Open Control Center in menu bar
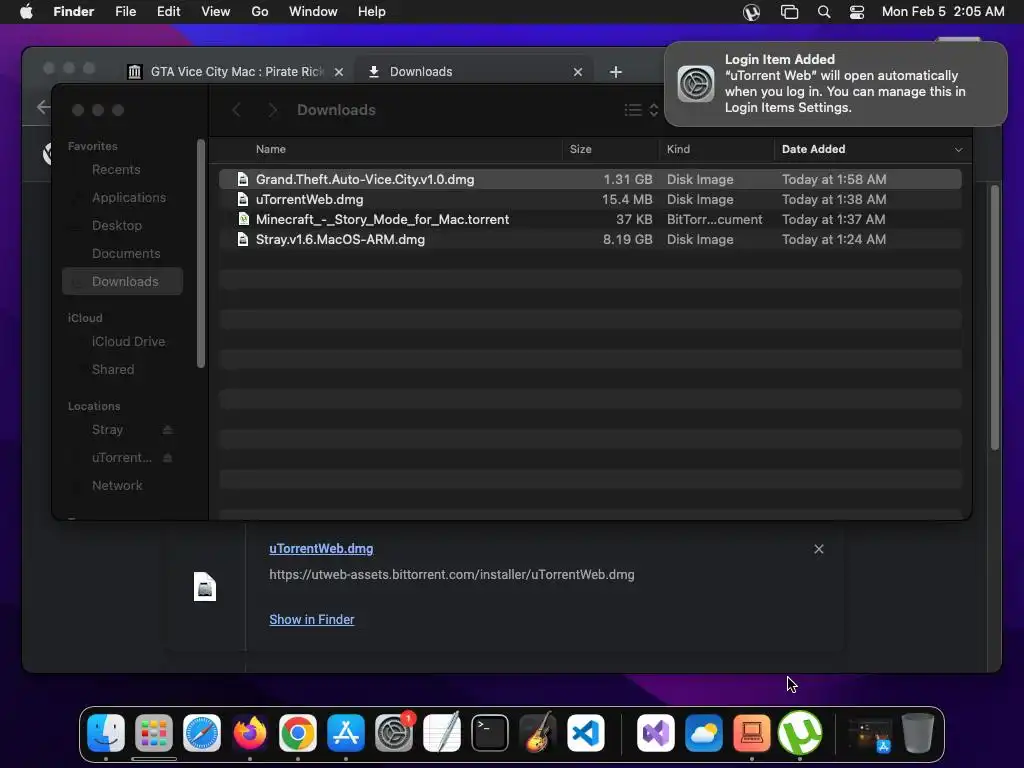This screenshot has width=1024, height=768. click(857, 12)
